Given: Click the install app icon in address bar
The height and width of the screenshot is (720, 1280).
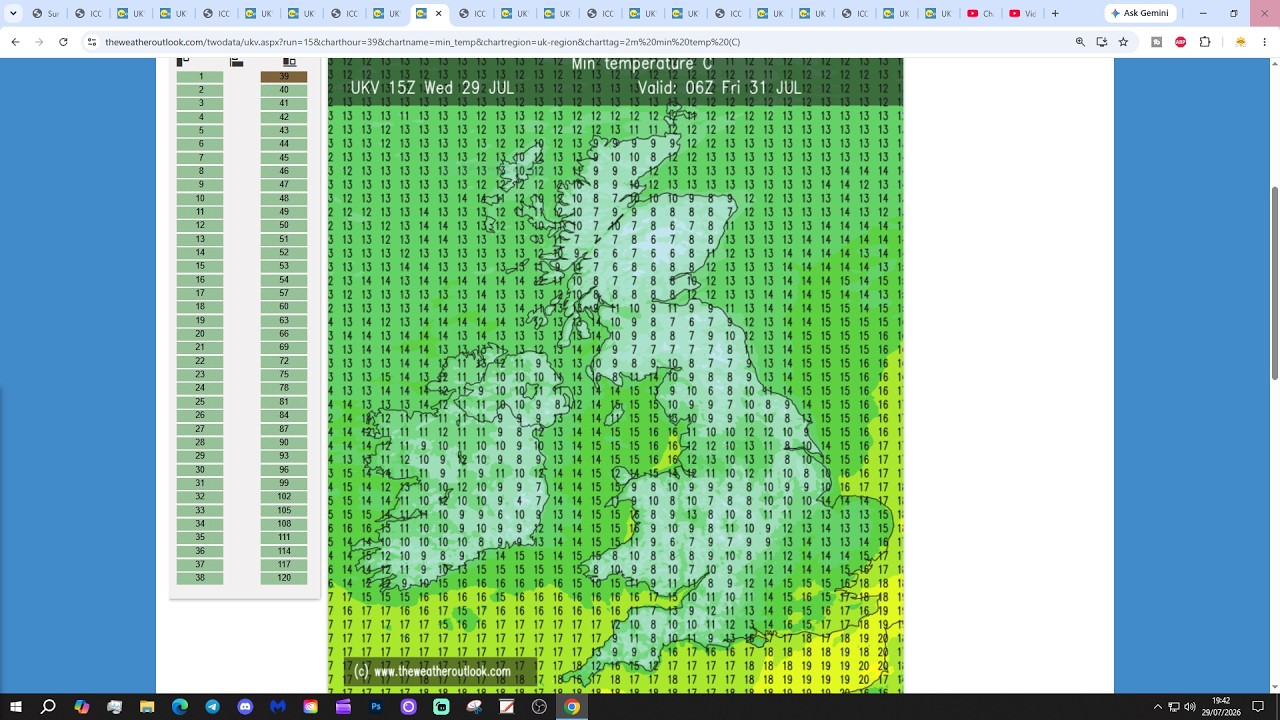Looking at the screenshot, I should pyautogui.click(x=1102, y=42).
